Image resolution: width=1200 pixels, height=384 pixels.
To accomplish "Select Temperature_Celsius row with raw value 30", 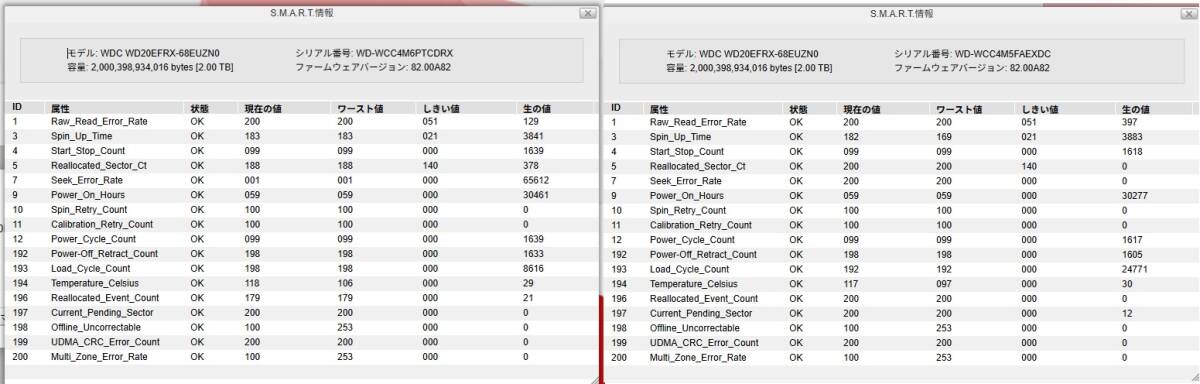I will [x=901, y=284].
